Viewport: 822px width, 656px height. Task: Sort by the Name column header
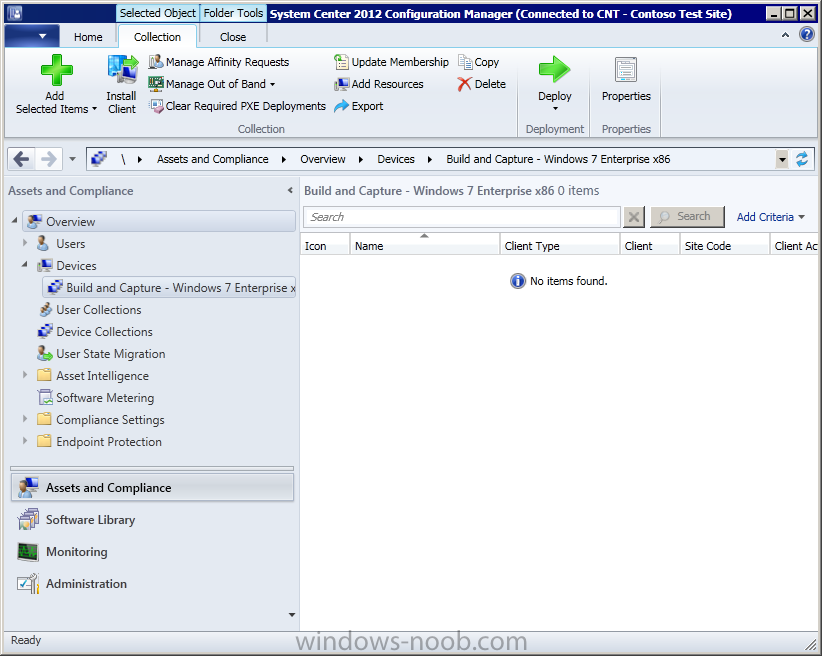click(425, 245)
